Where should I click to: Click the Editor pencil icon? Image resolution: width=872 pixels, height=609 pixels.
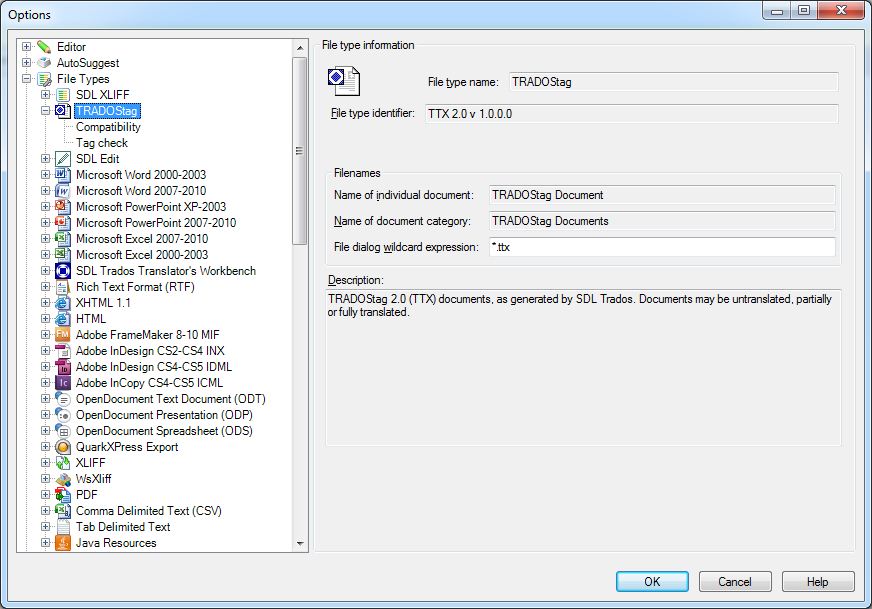click(44, 47)
